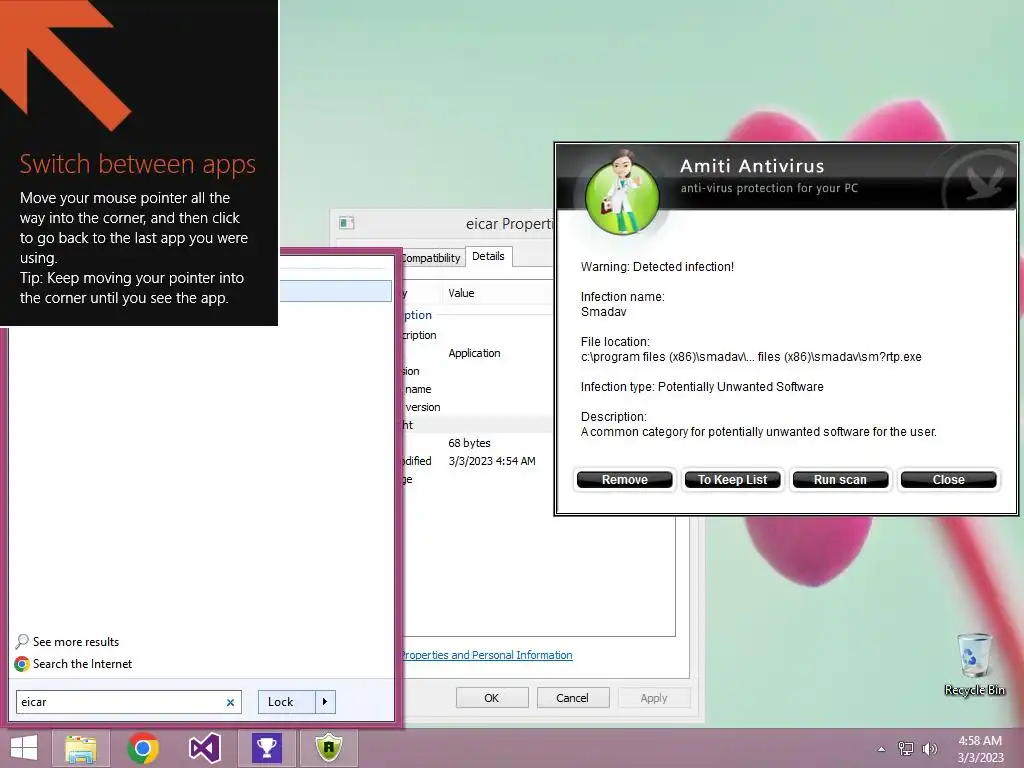Open the Windows Start button
The image size is (1024, 768).
pyautogui.click(x=25, y=748)
